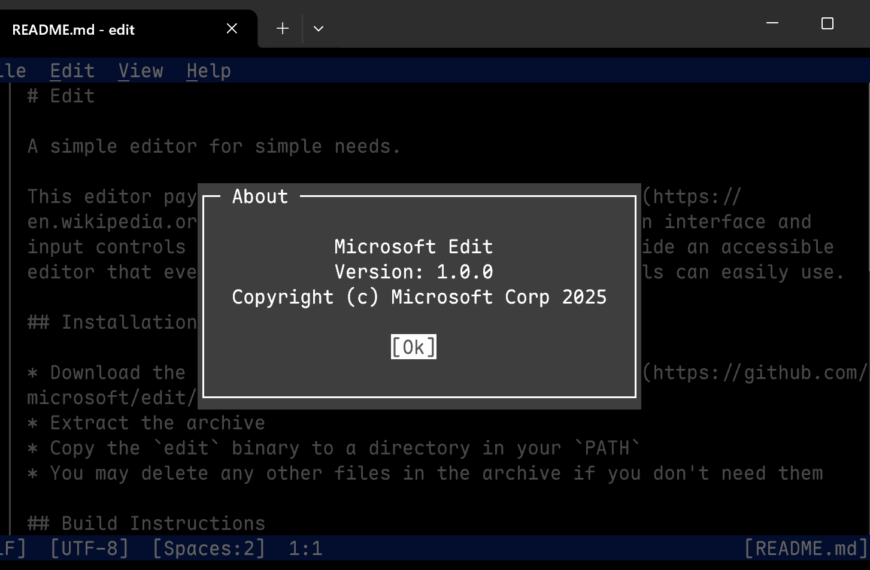Click the 1:1 cursor position indicator

(x=305, y=548)
